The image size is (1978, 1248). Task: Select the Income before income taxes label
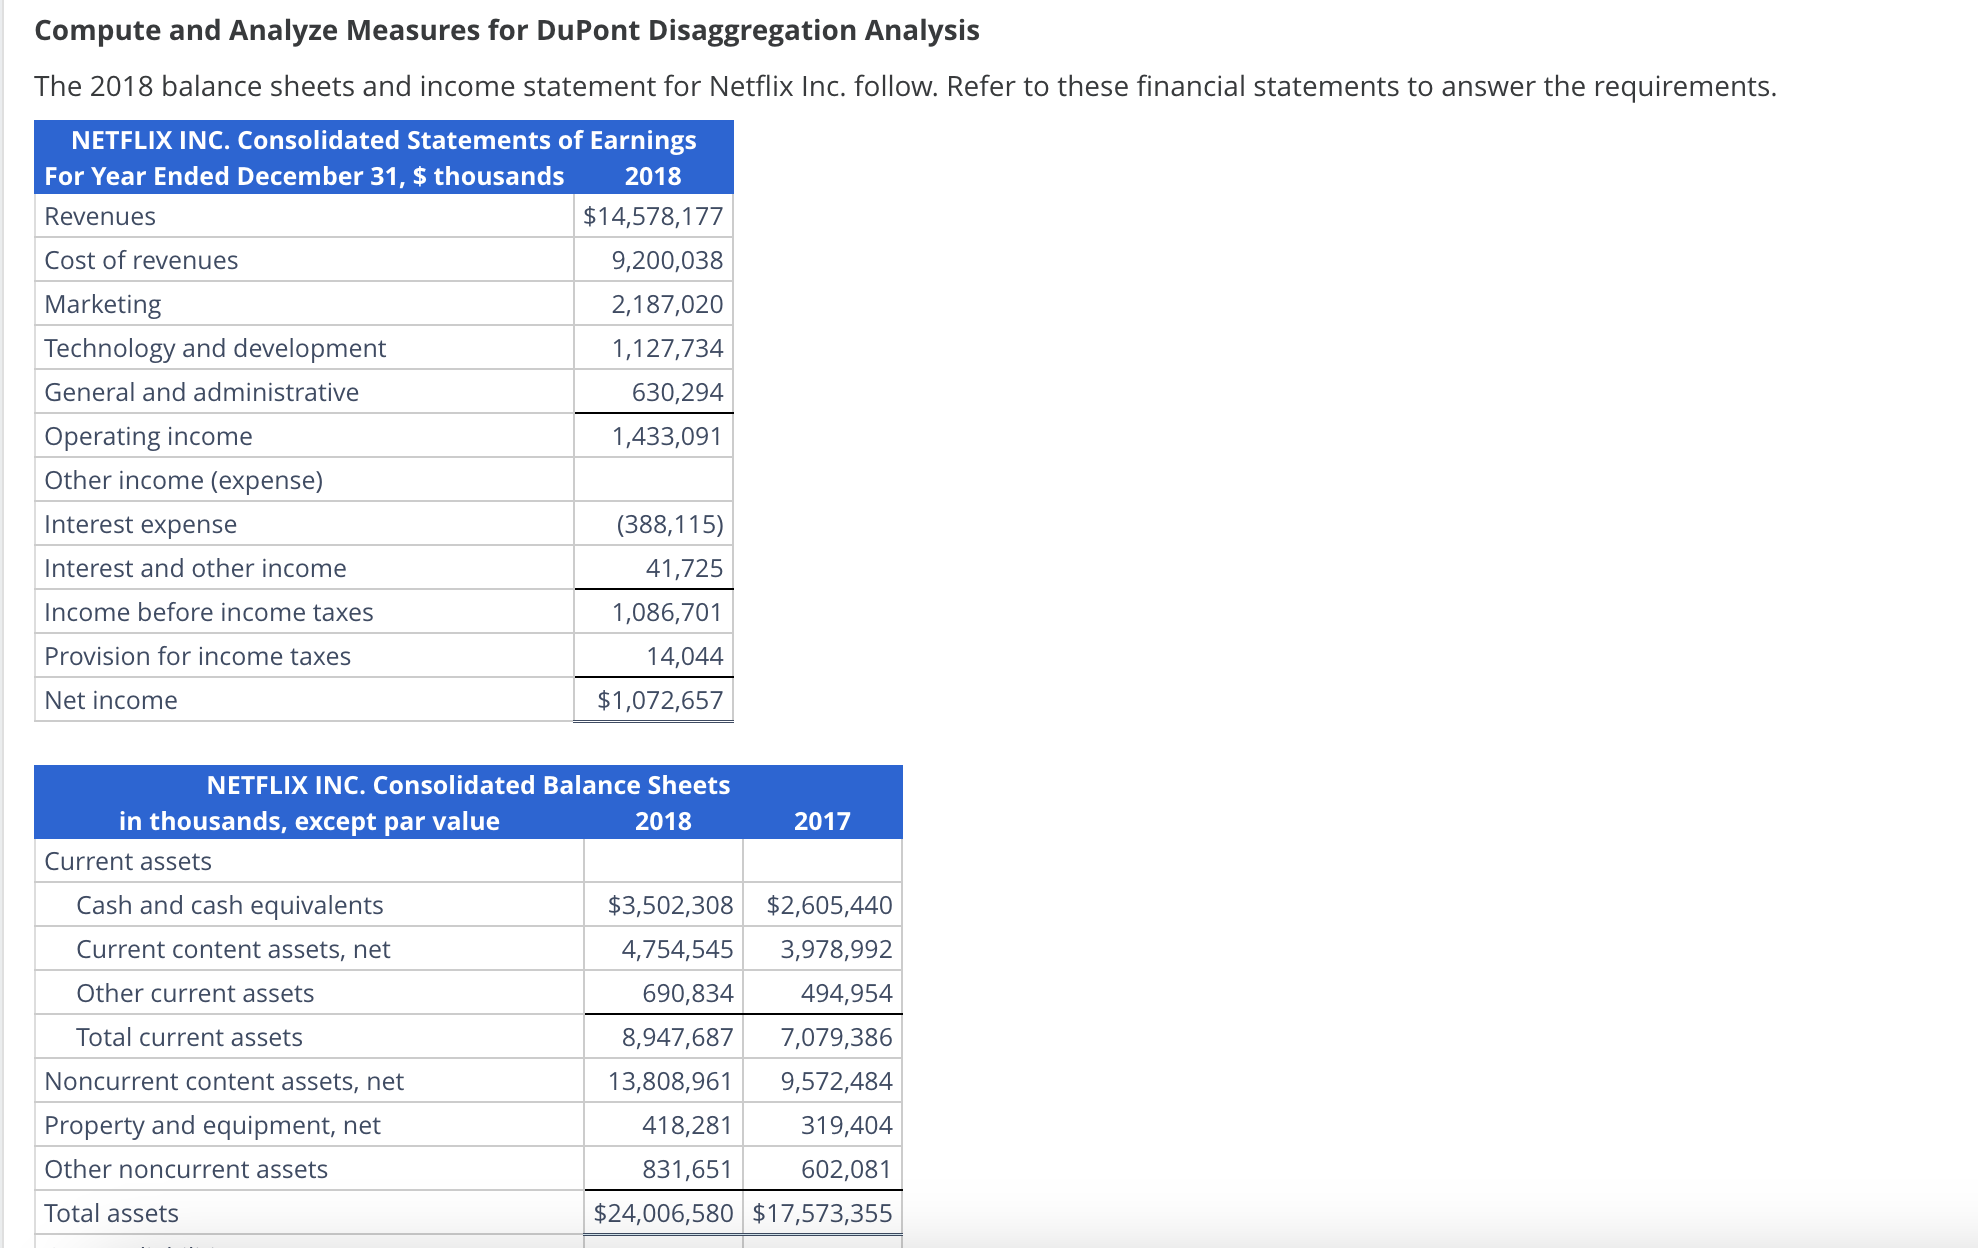click(209, 612)
